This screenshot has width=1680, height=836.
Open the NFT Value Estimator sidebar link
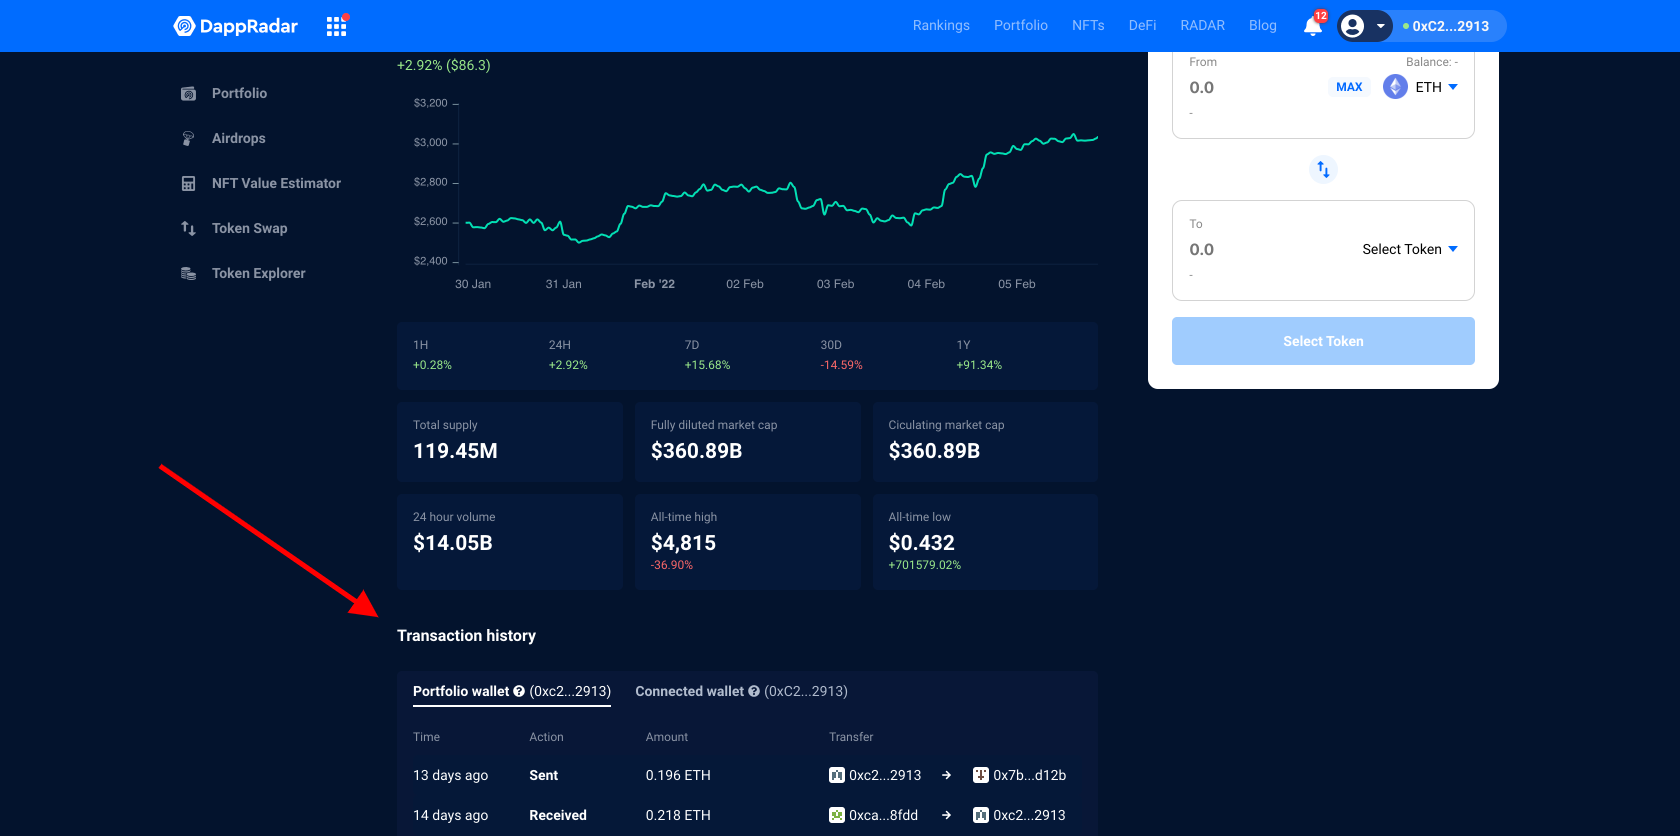pyautogui.click(x=276, y=183)
